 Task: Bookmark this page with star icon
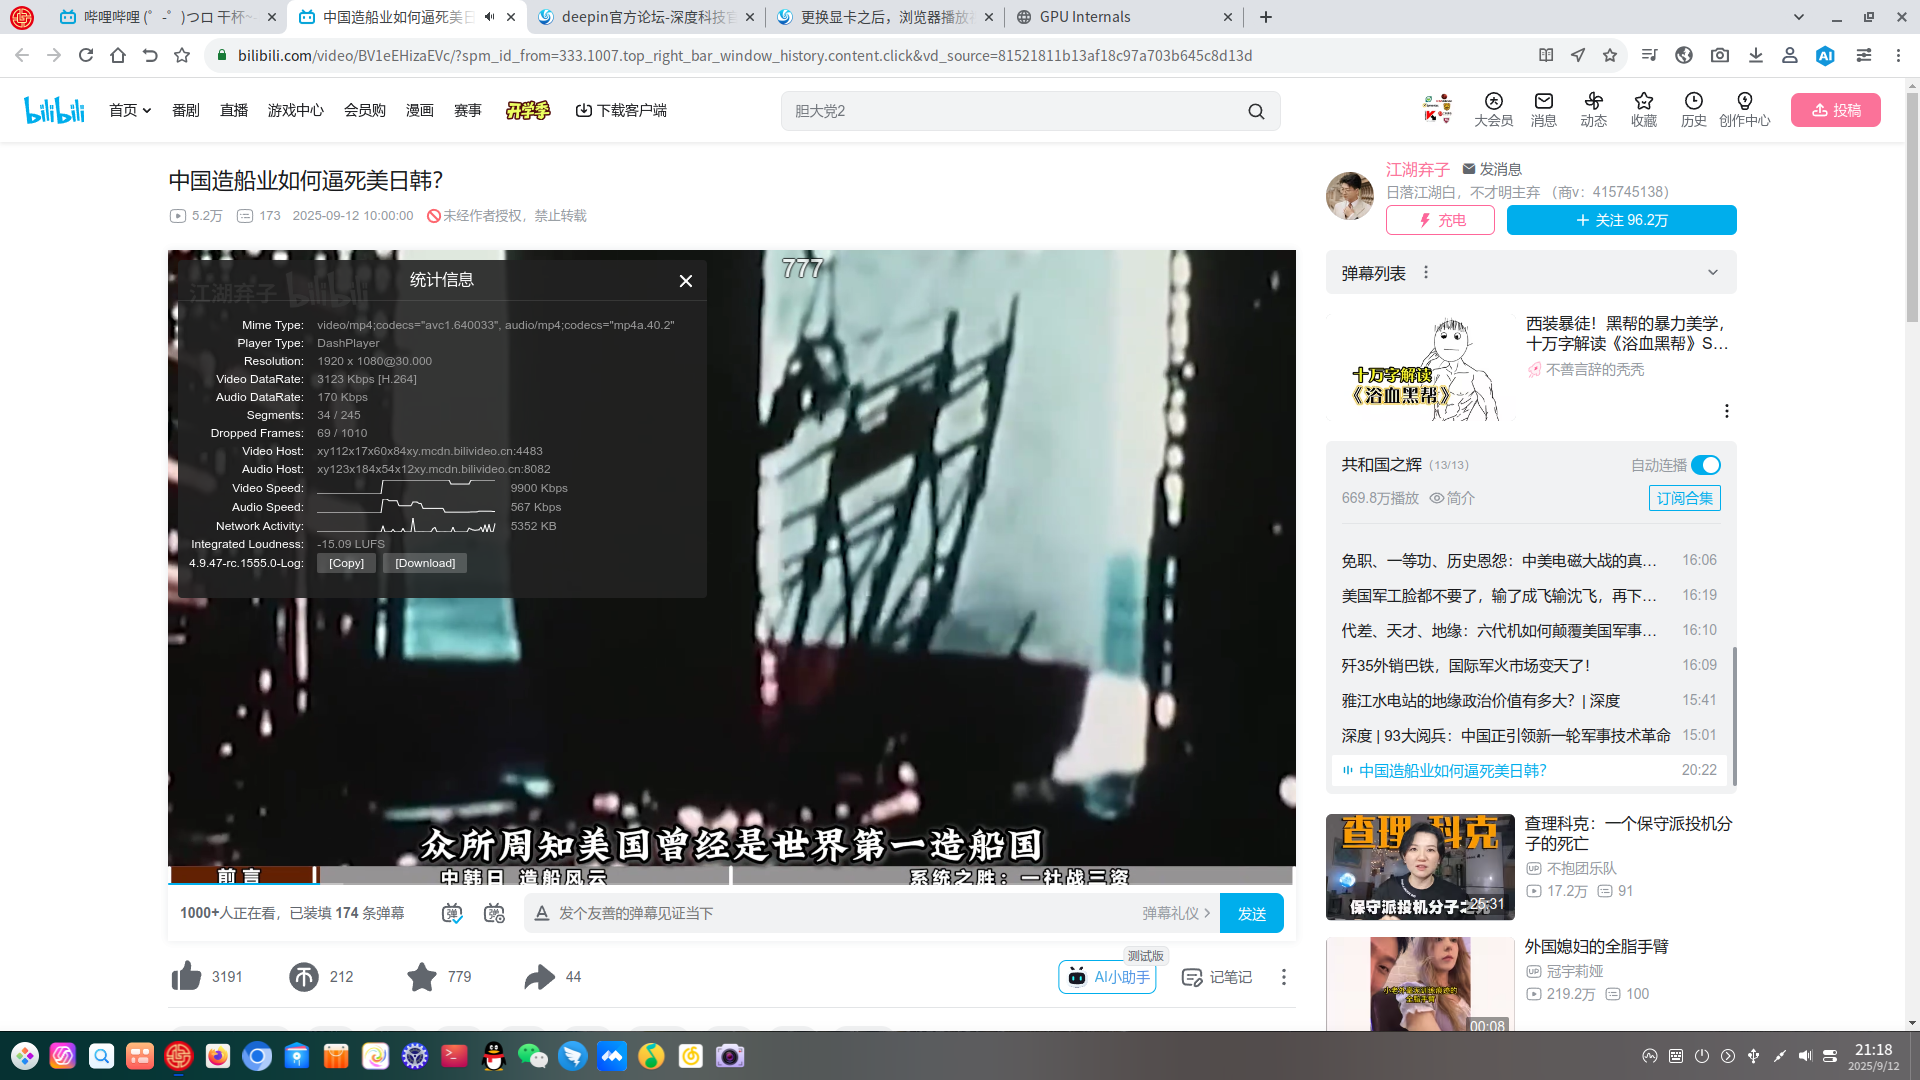click(1610, 56)
